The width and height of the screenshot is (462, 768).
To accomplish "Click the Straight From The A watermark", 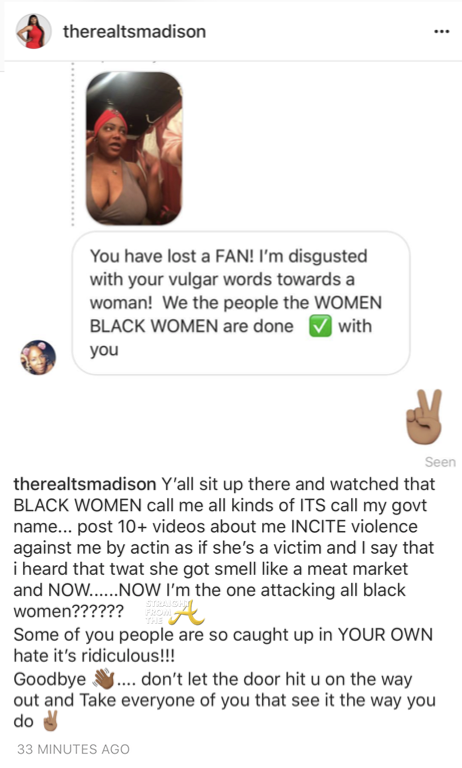I will [x=174, y=612].
